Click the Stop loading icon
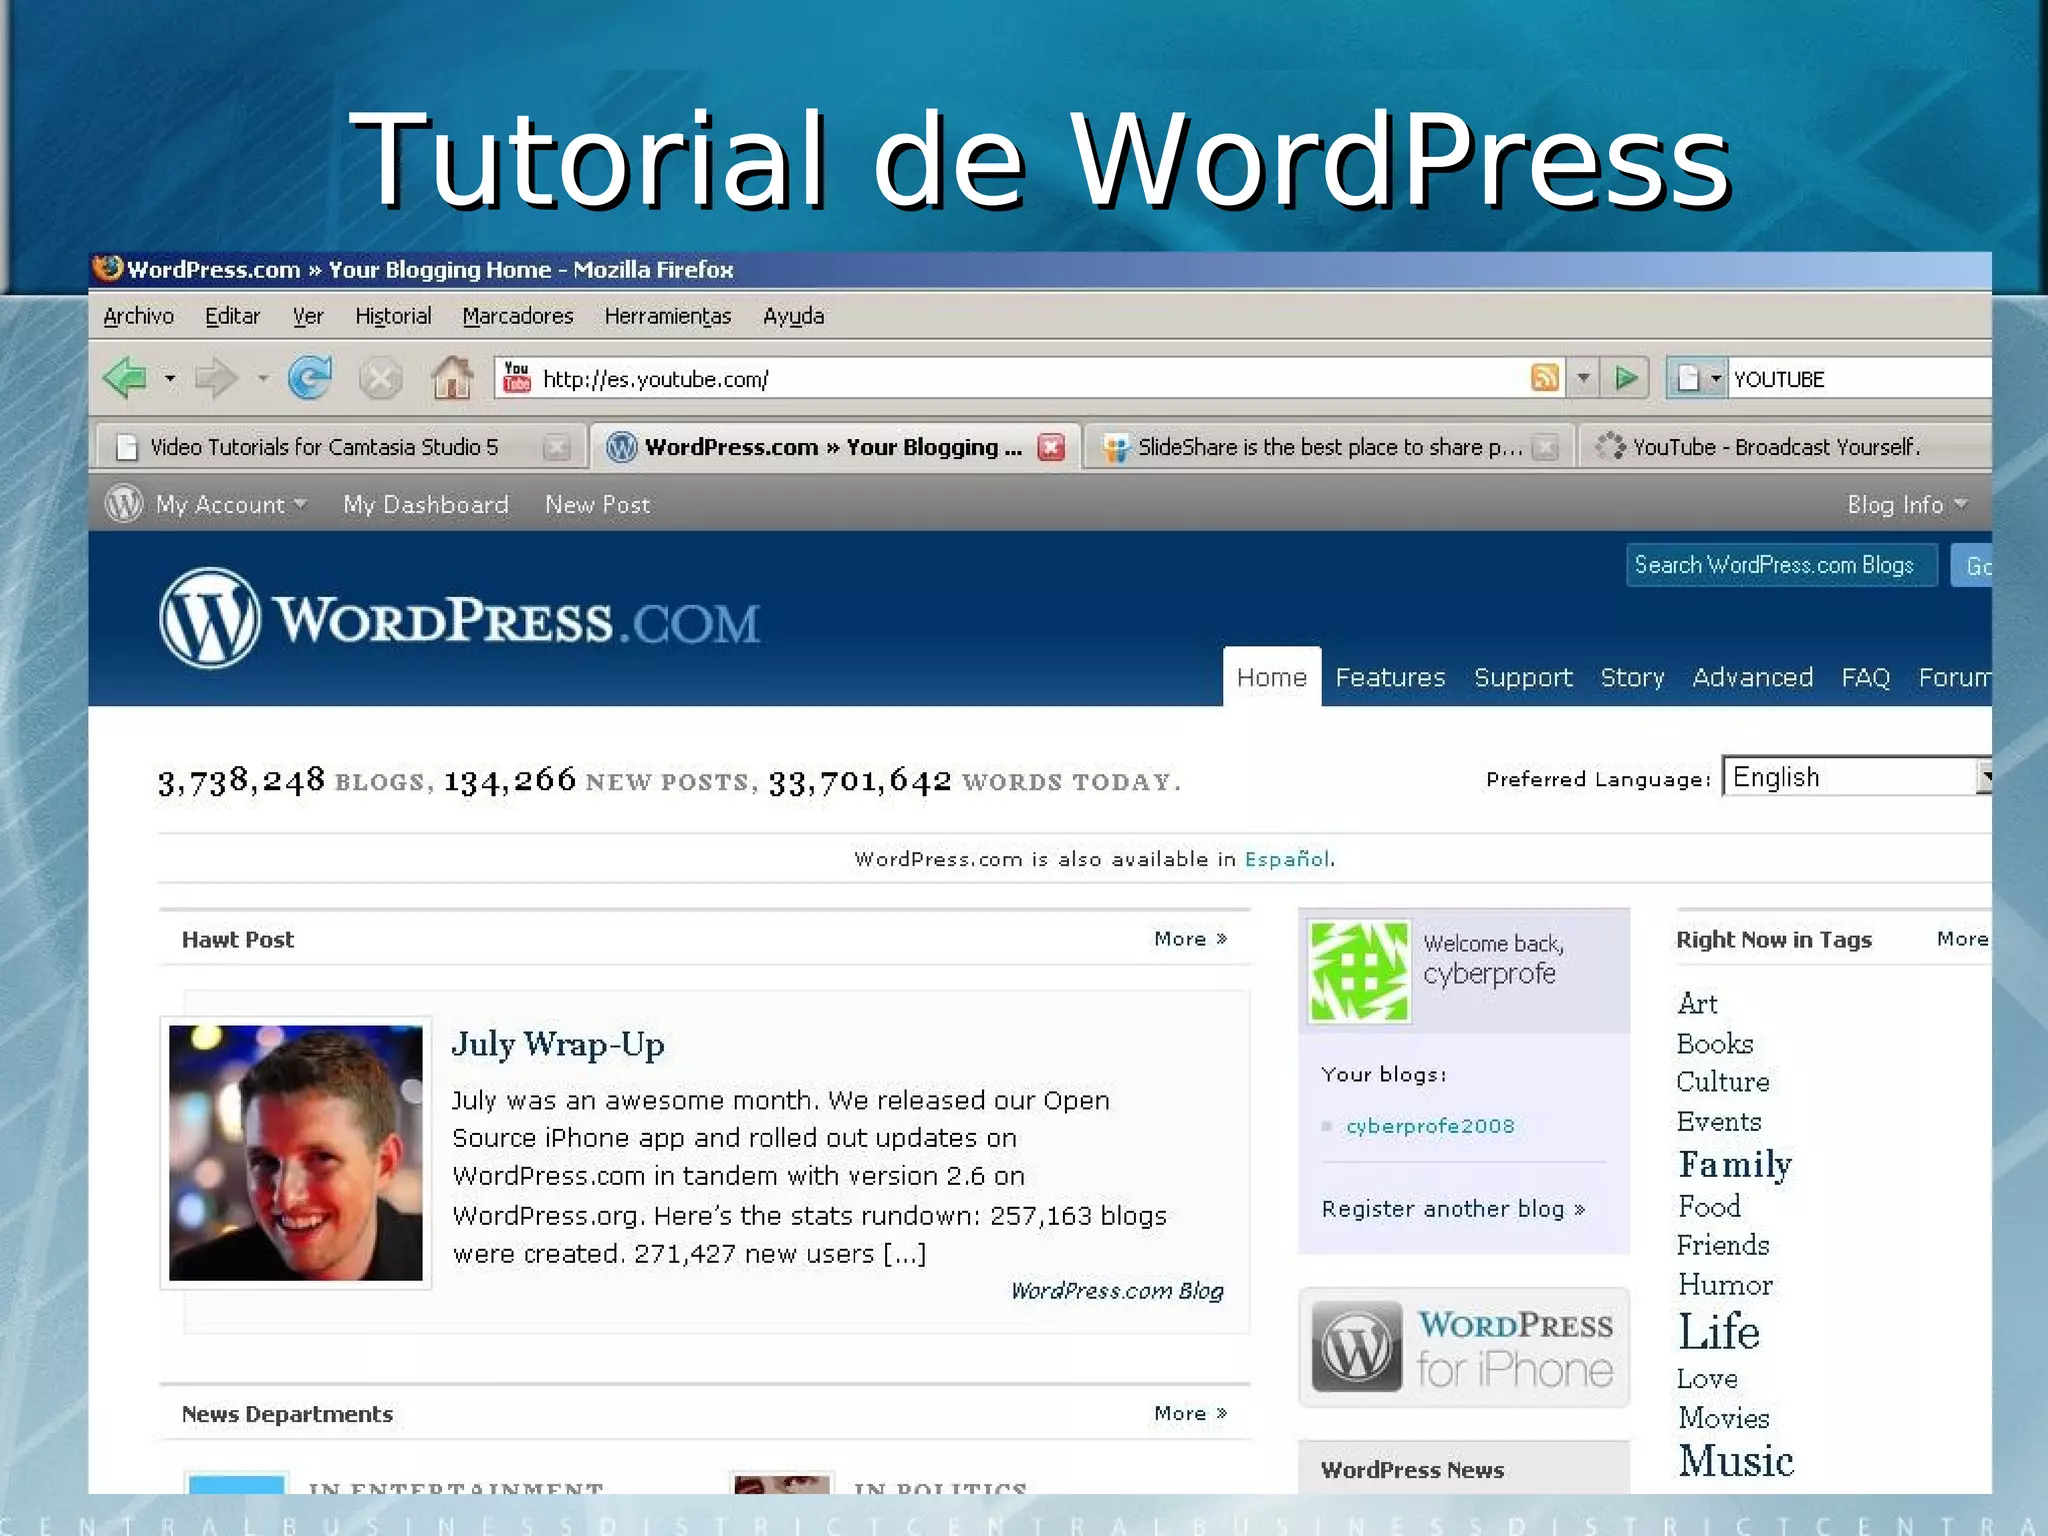 380,378
